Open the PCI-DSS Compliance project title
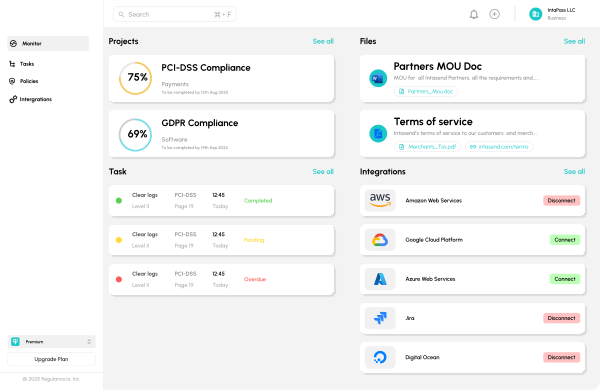 click(x=206, y=68)
